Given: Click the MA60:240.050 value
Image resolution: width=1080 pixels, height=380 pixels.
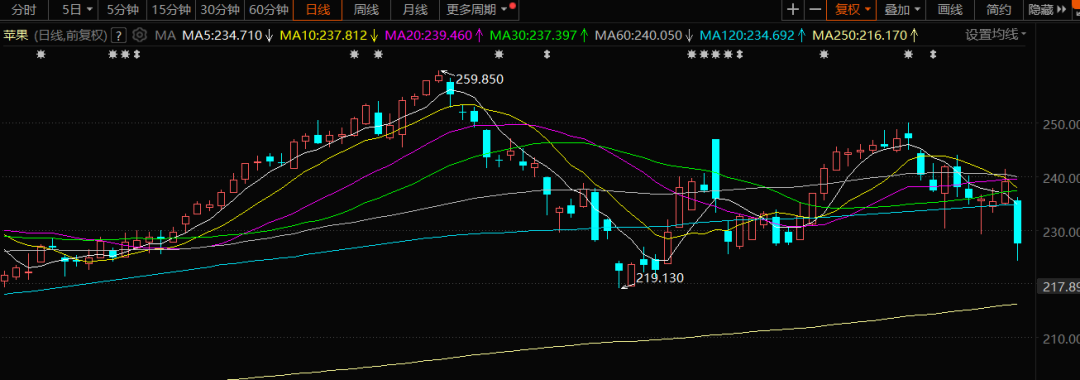Looking at the screenshot, I should tap(638, 35).
